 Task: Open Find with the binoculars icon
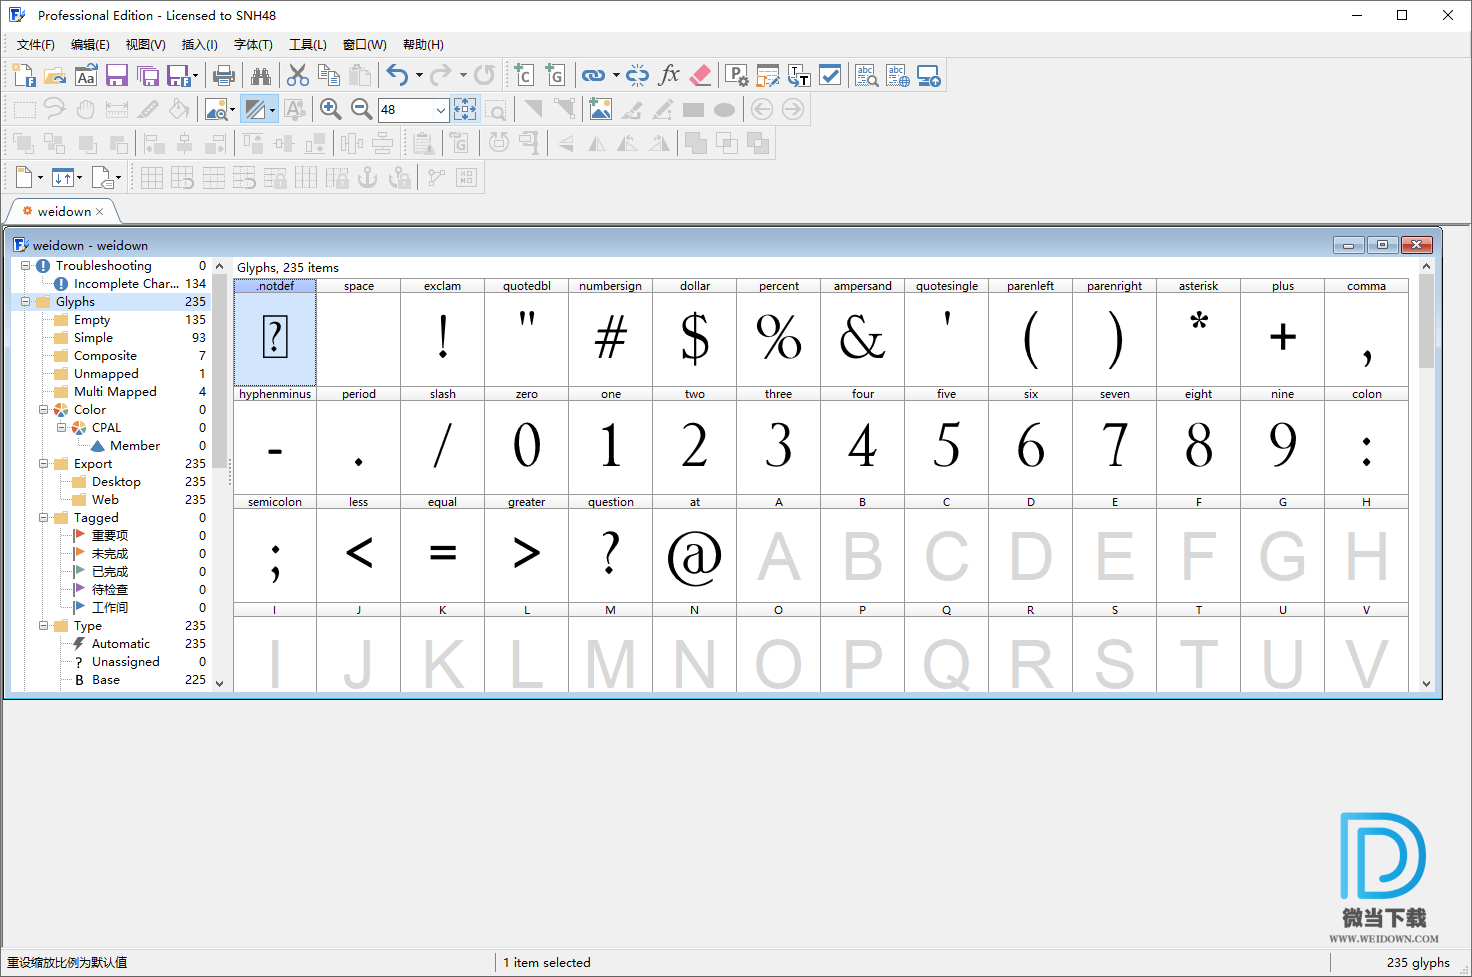pos(261,75)
